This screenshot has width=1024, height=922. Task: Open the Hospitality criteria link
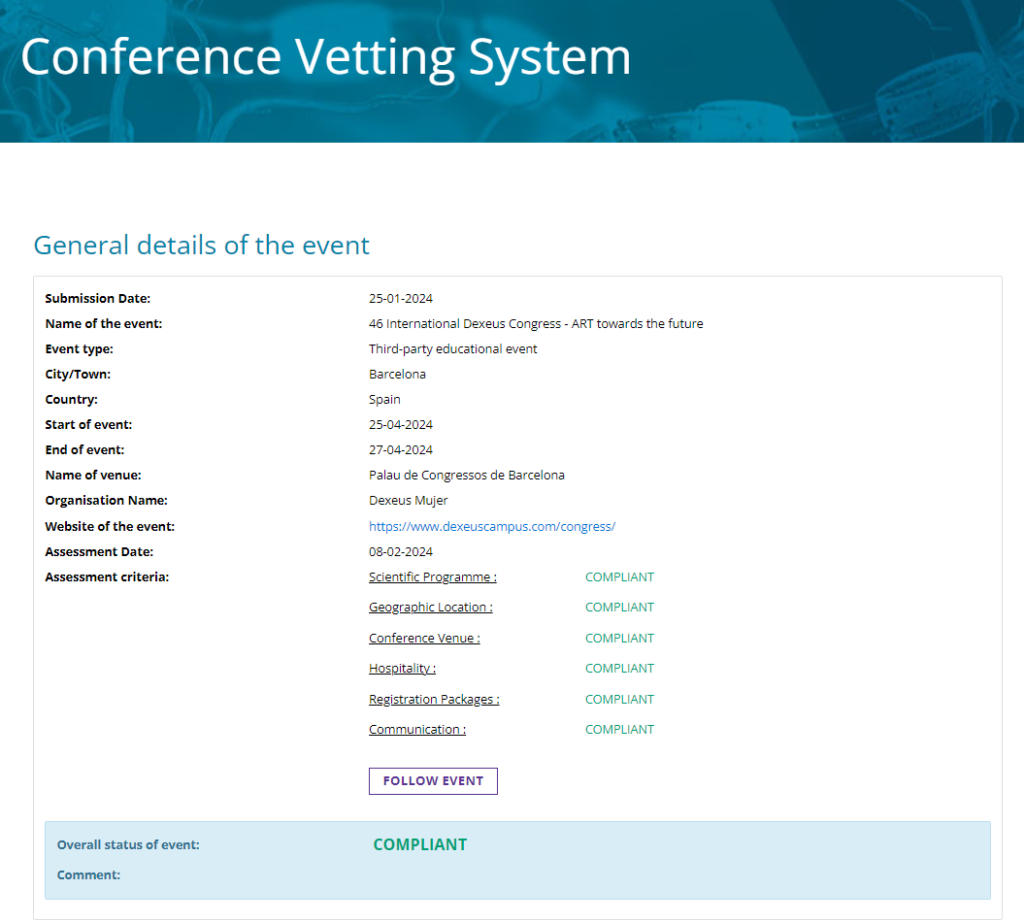(402, 668)
